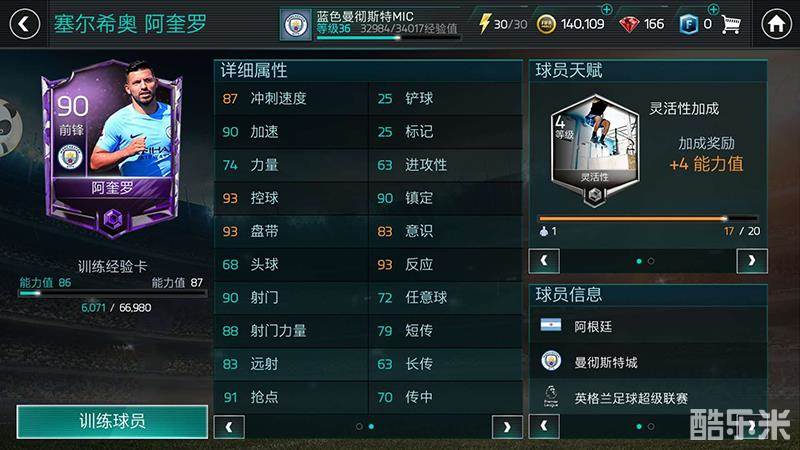800x450 pixels.
Task: Select second page dot under 球员天赋
Action: tap(651, 261)
